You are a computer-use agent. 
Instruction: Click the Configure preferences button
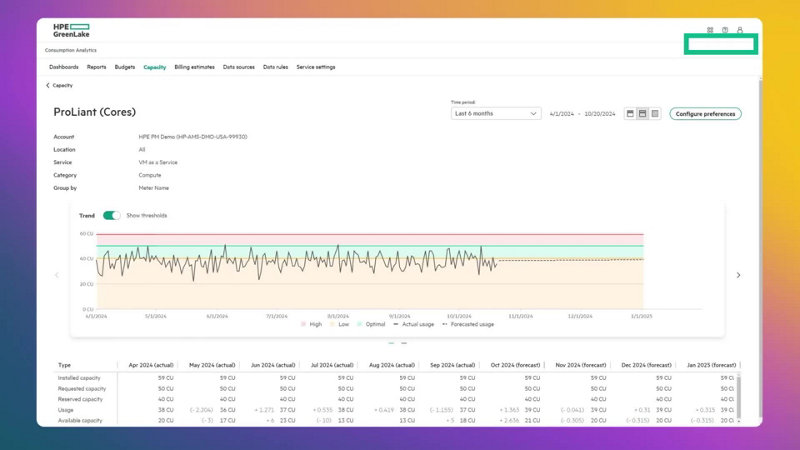coord(705,114)
